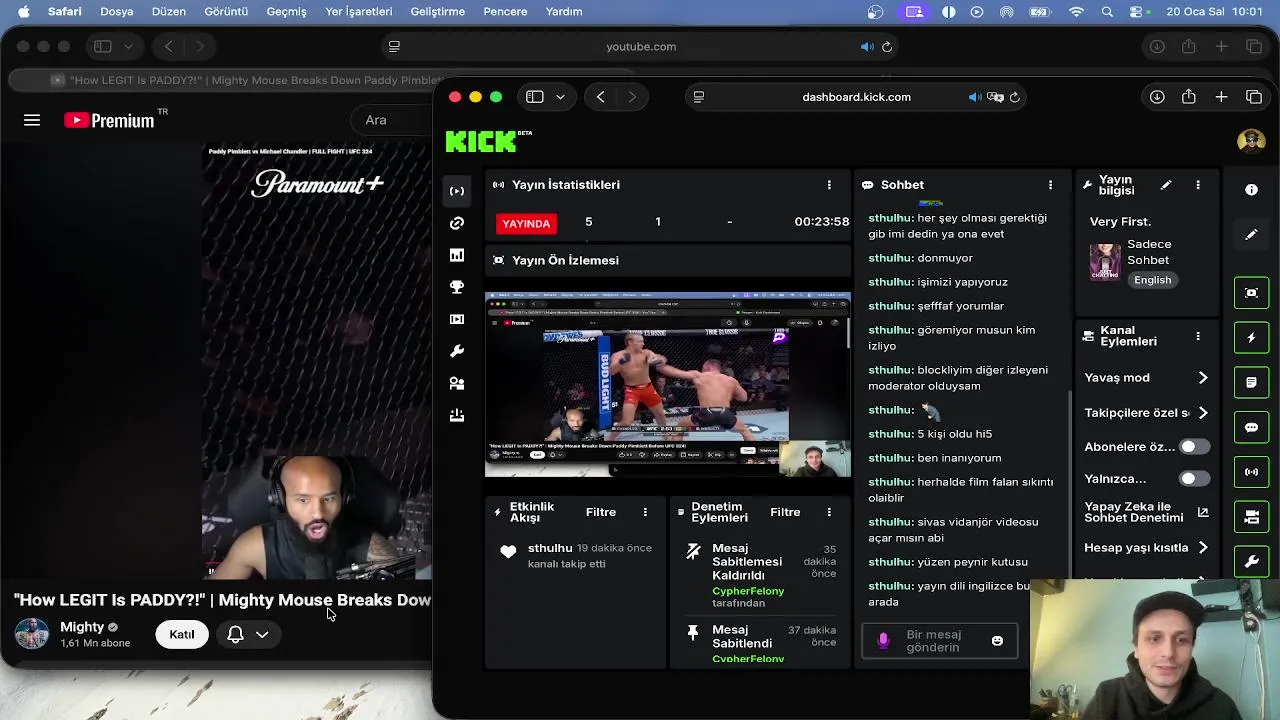Click the purple identity icon in chat input
Viewport: 1280px width, 720px height.
883,641
